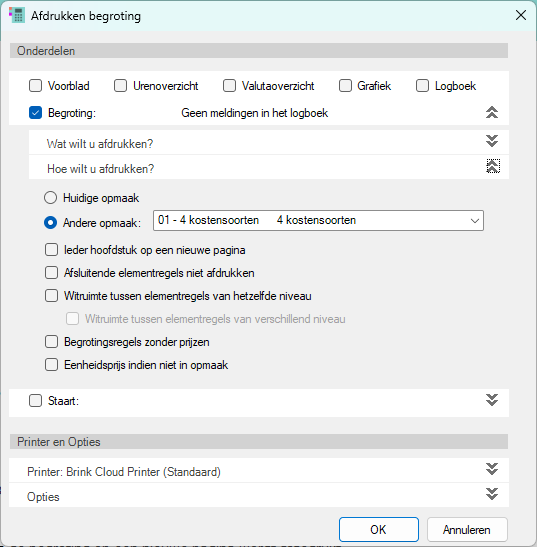Click the Annuleren button
This screenshot has height=547, width=537.
[467, 530]
